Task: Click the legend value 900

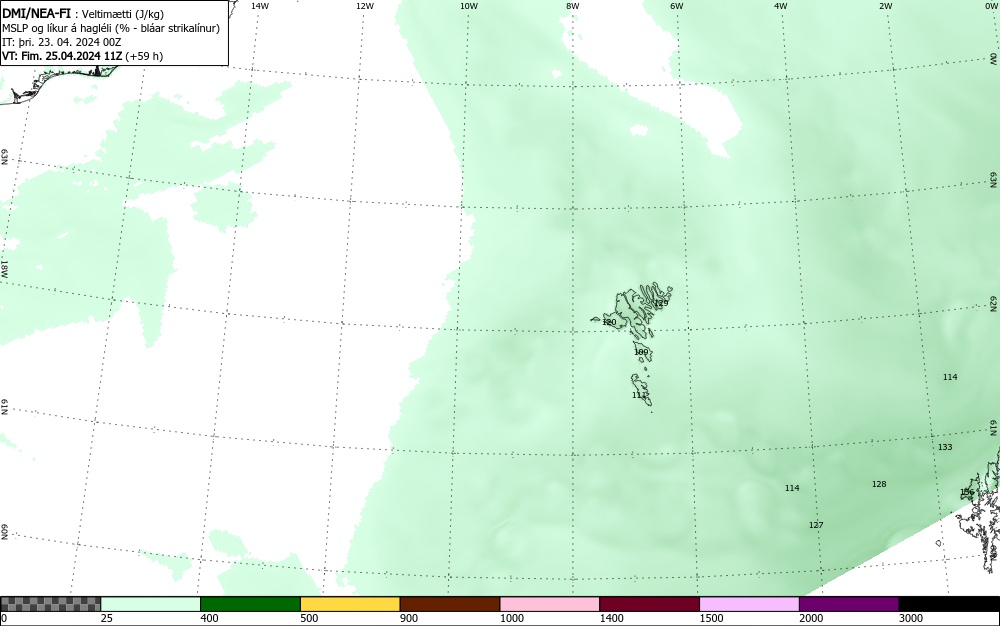Action: pos(409,618)
